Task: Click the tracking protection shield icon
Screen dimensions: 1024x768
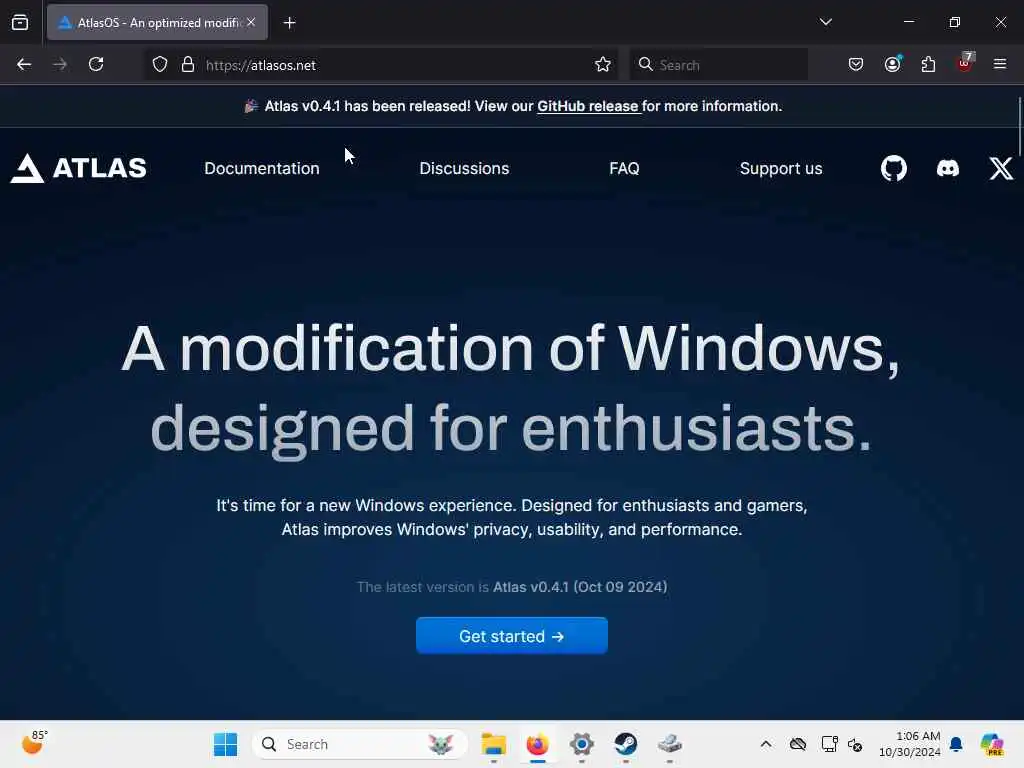Action: point(160,65)
